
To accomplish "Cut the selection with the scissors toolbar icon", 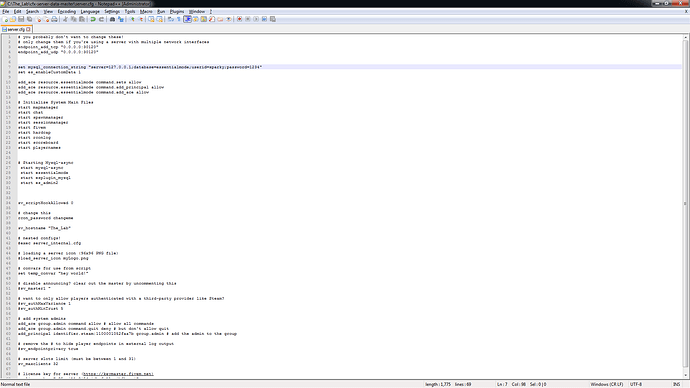I will (x=65, y=19).
